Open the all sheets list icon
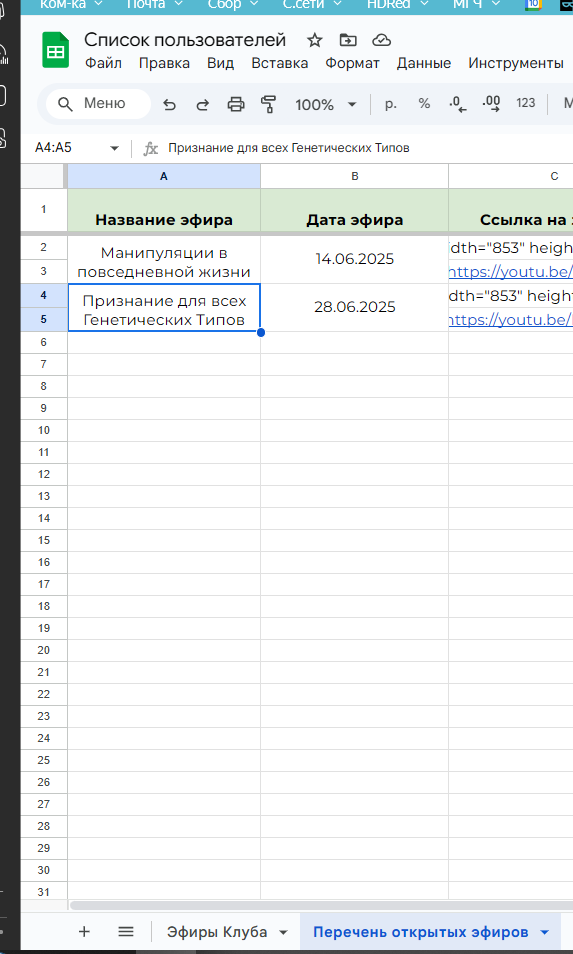573x954 pixels. tap(126, 931)
